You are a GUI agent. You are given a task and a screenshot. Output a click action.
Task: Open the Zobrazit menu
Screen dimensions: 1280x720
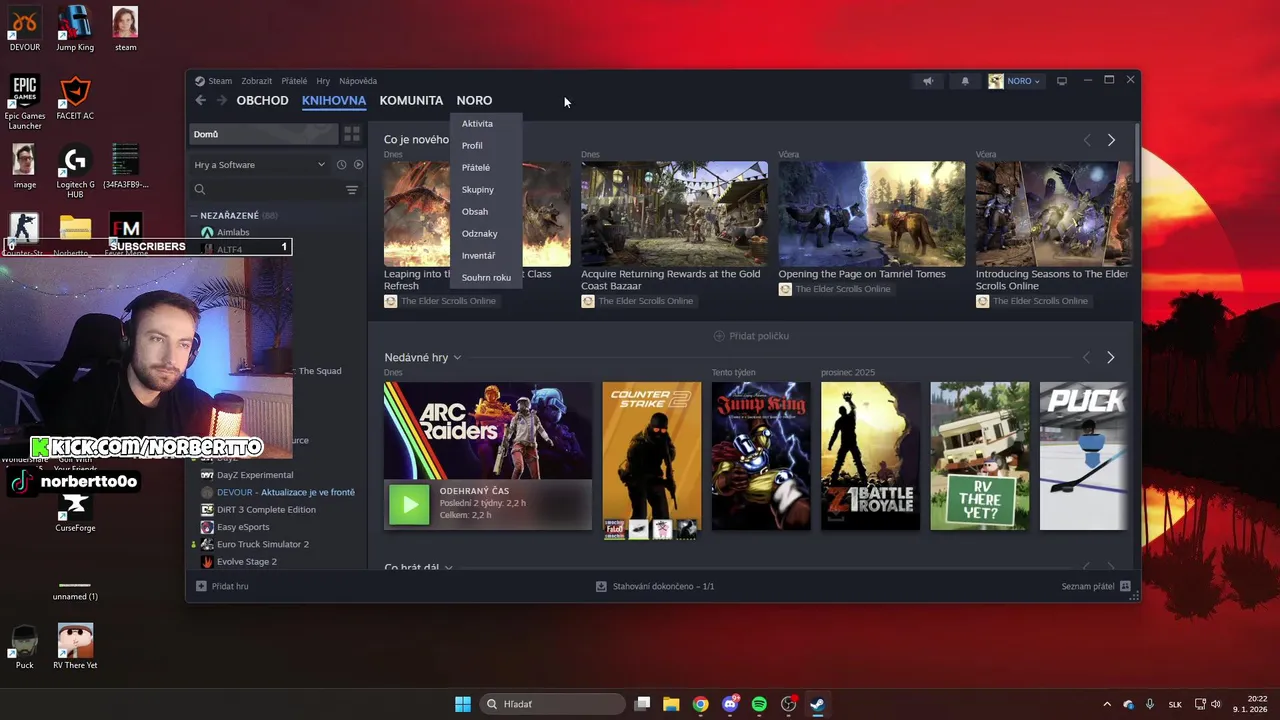(256, 81)
